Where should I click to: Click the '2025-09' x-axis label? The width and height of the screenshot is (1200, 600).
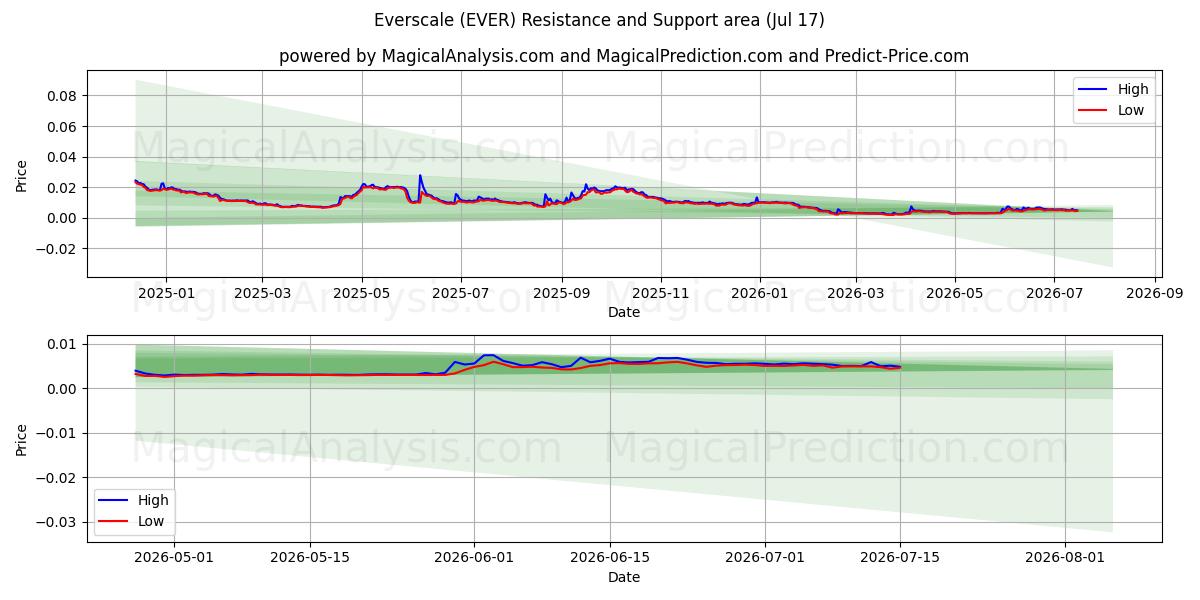pyautogui.click(x=562, y=295)
